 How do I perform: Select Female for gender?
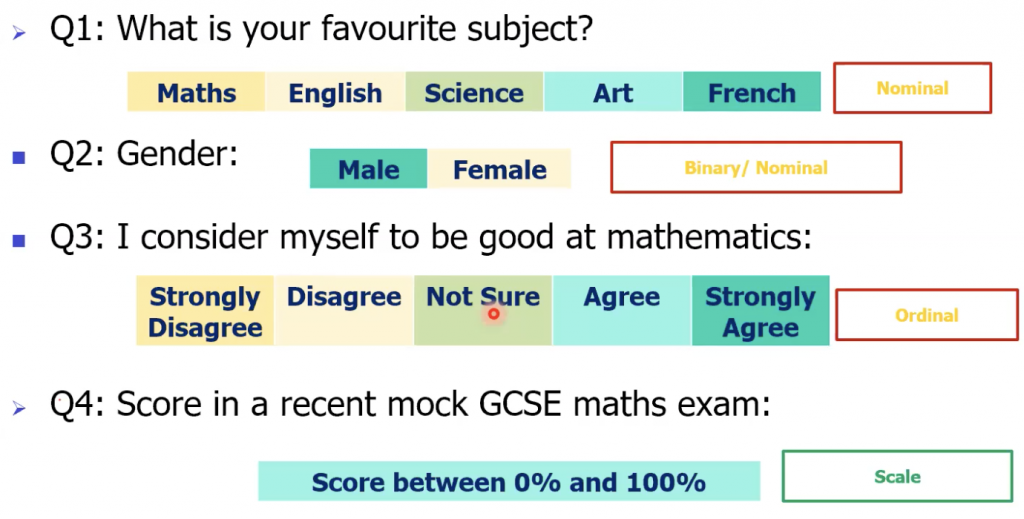coord(500,169)
